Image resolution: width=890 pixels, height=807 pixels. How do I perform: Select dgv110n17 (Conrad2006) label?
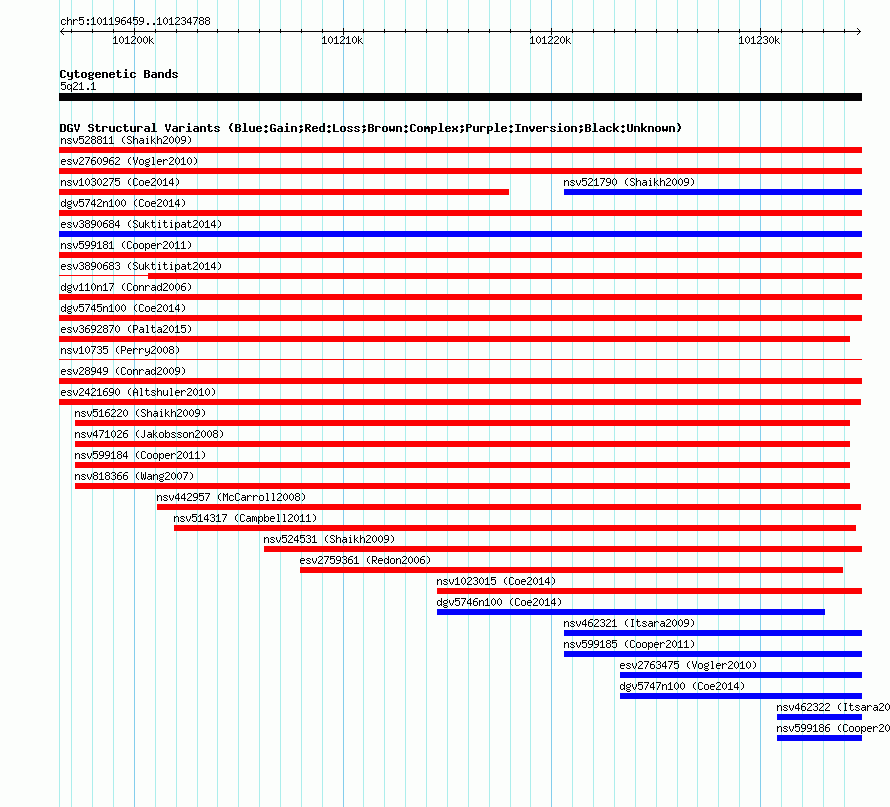point(126,287)
